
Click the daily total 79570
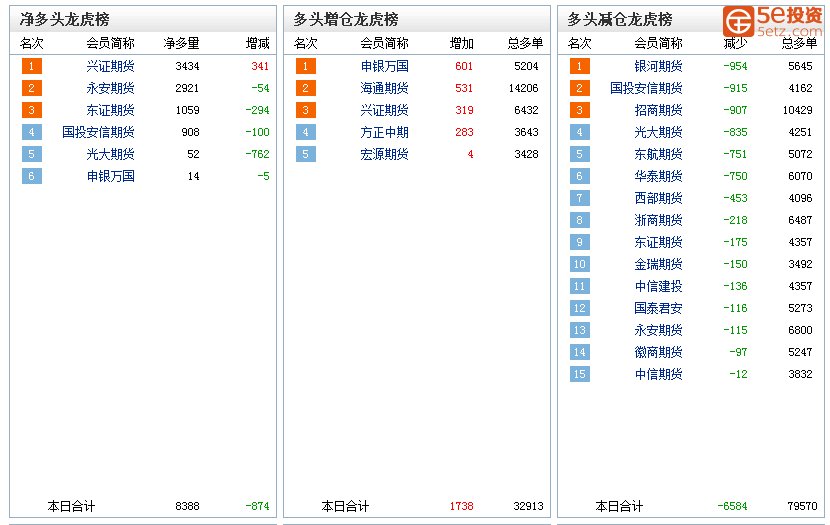point(802,506)
